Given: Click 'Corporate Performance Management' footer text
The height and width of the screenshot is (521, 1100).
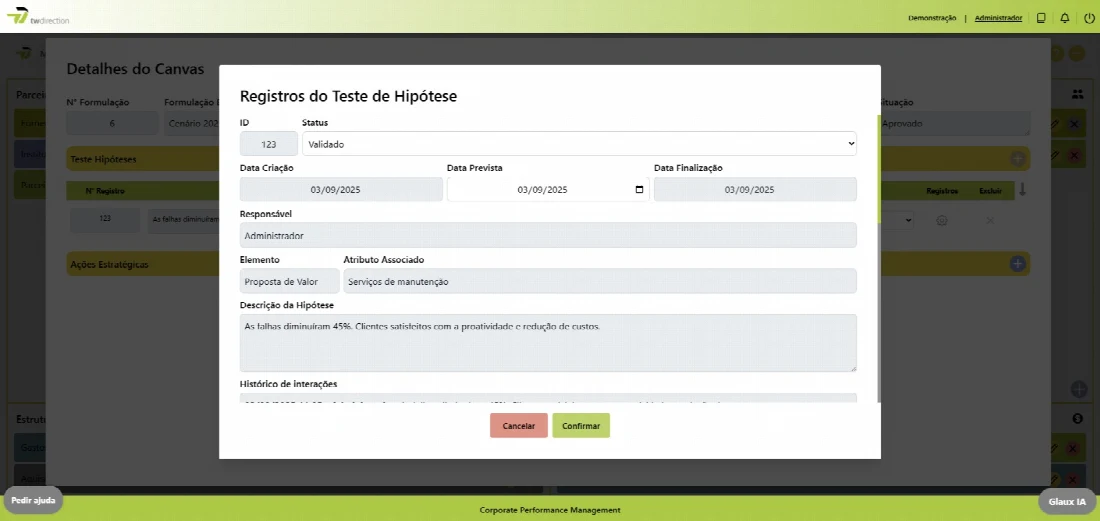Looking at the screenshot, I should [x=550, y=510].
